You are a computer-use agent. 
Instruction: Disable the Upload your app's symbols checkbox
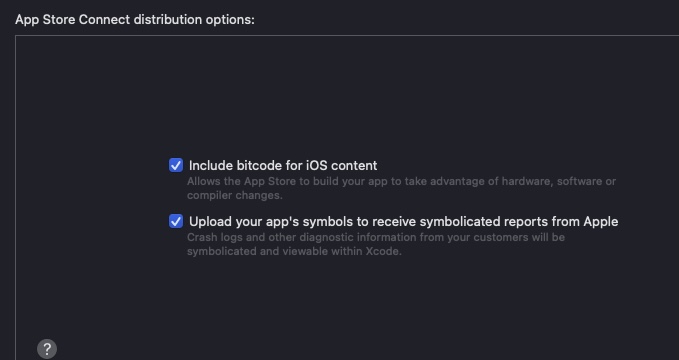click(x=176, y=221)
